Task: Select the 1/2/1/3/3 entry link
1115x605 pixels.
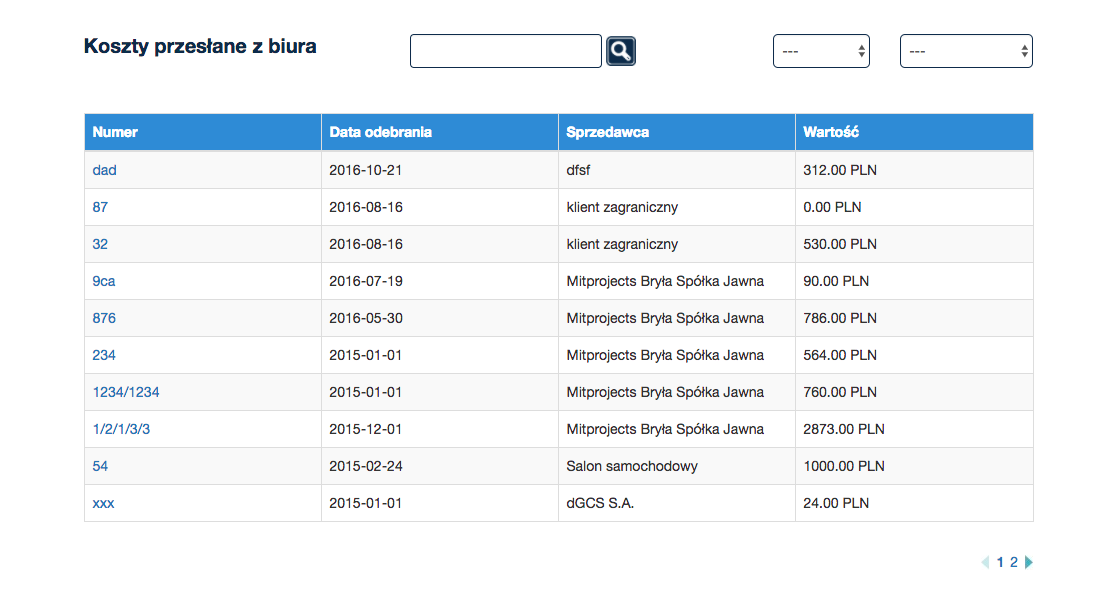Action: pyautogui.click(x=121, y=429)
